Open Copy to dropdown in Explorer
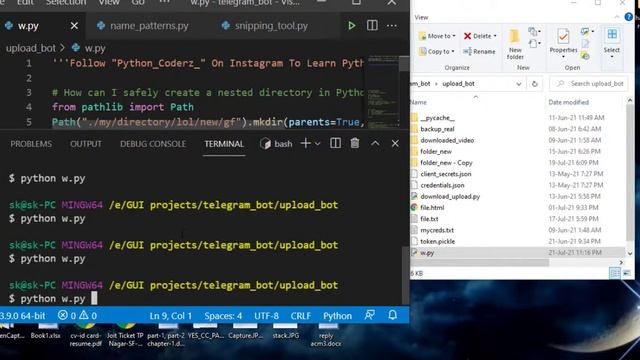 coord(436,51)
